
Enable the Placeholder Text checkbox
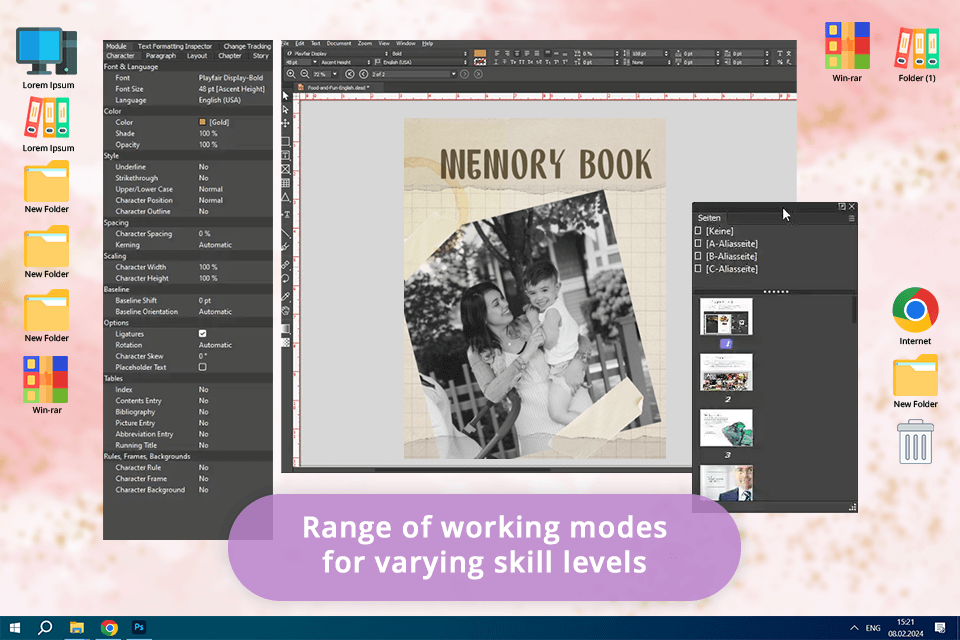click(203, 367)
